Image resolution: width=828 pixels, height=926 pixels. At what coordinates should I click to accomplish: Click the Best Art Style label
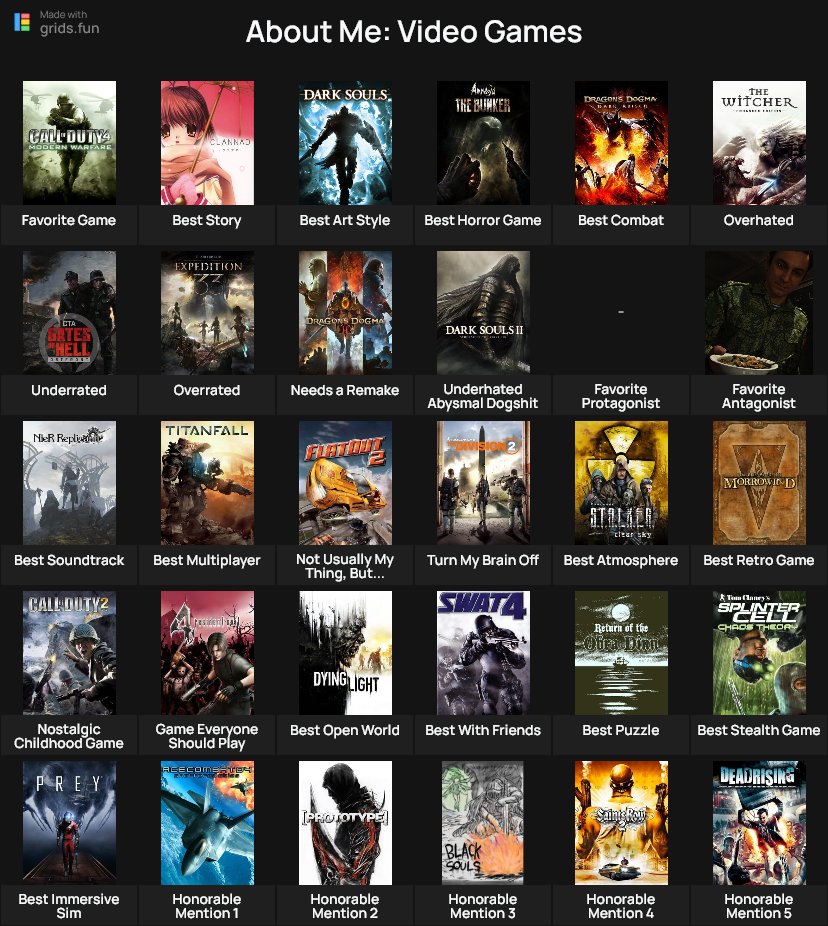point(345,220)
